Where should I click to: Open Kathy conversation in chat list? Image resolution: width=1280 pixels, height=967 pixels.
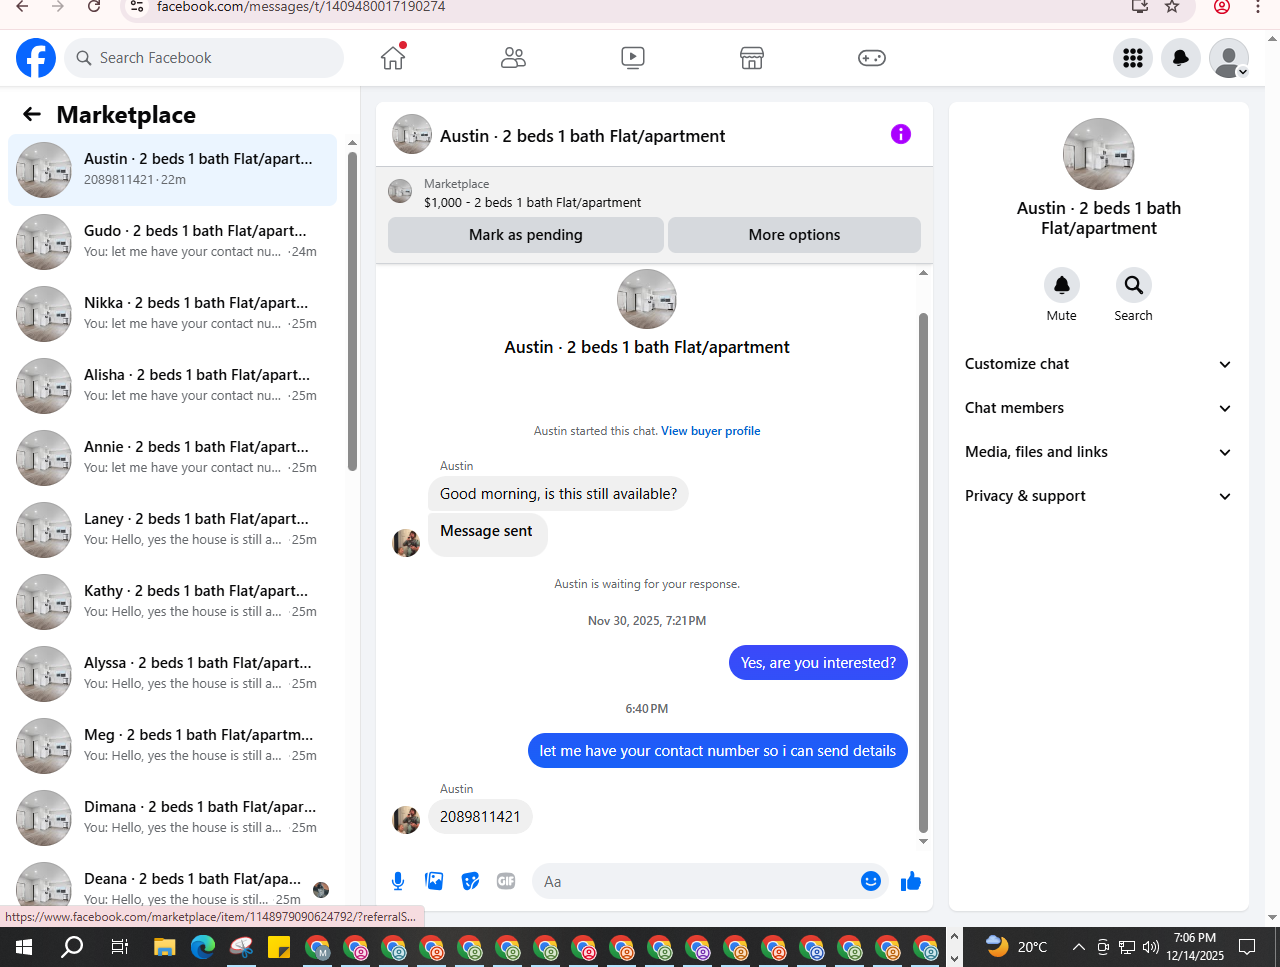[x=172, y=602]
